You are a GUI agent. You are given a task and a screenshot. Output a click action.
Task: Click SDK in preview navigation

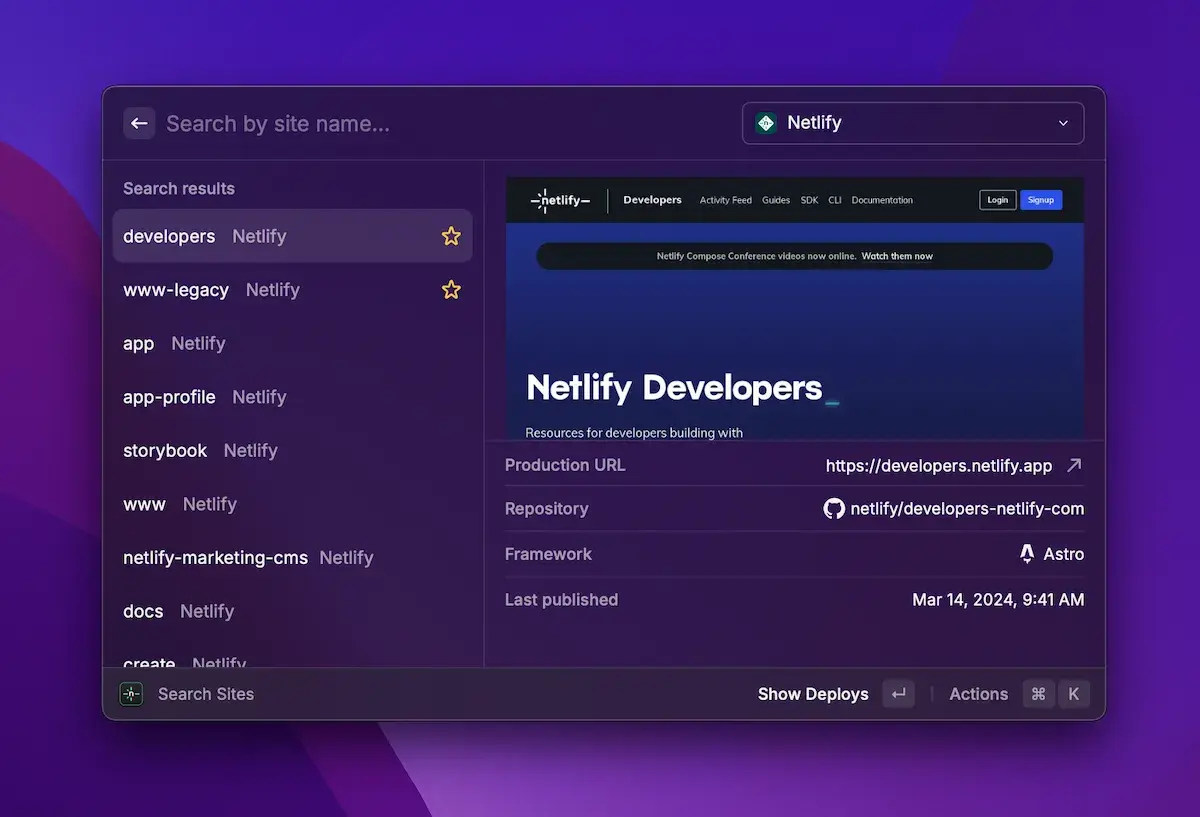point(809,200)
